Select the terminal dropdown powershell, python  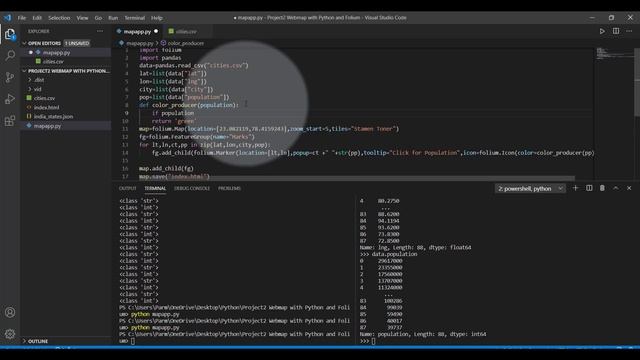click(x=530, y=189)
